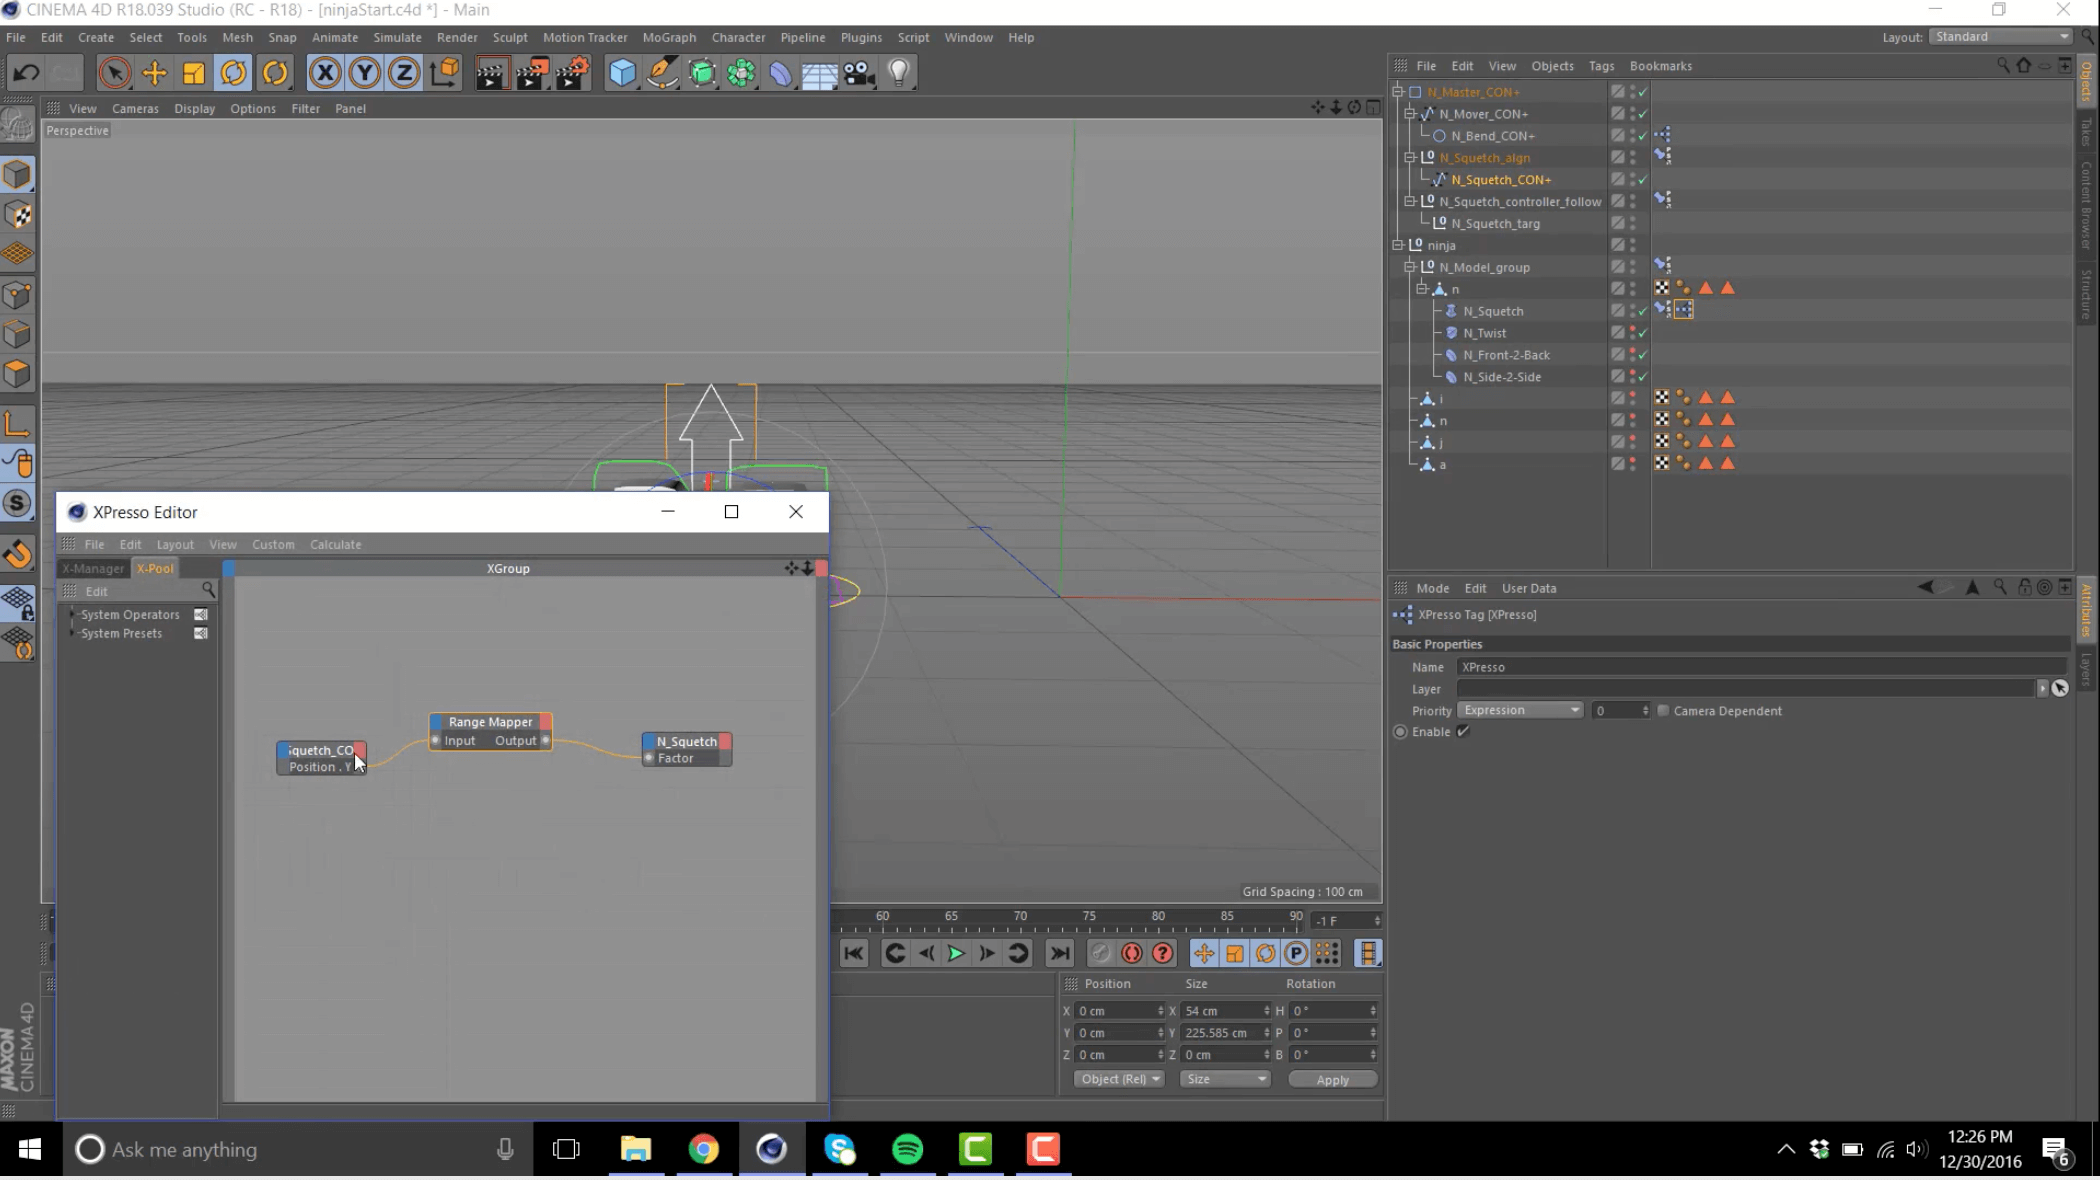The height and width of the screenshot is (1180, 2100).
Task: Add a Cube primitive from toolbar
Action: (622, 73)
